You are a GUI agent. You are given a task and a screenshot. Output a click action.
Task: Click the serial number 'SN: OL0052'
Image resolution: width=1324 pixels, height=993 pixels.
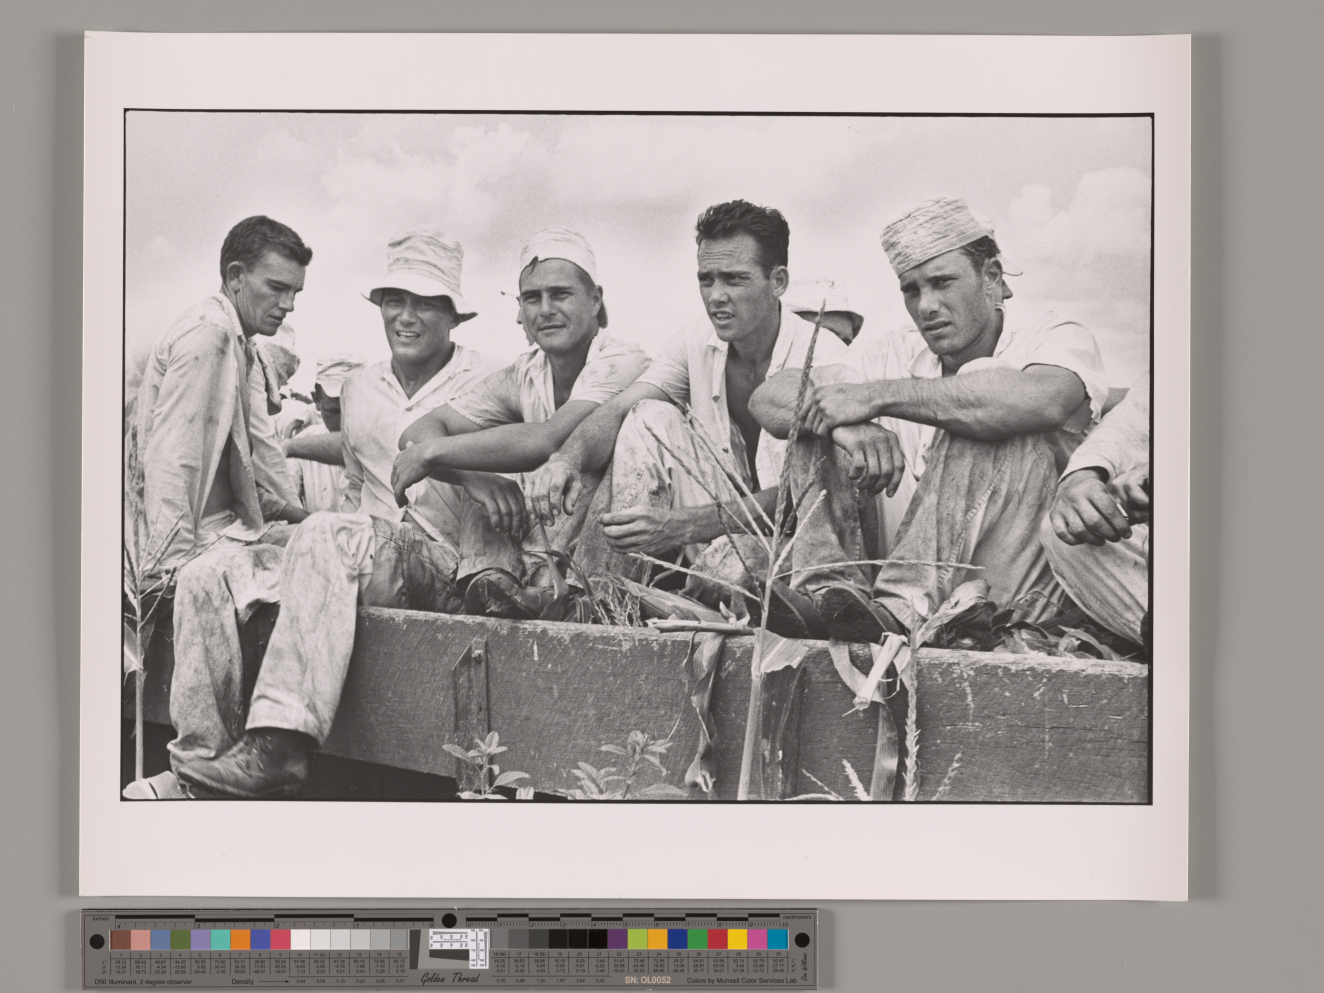[x=648, y=980]
